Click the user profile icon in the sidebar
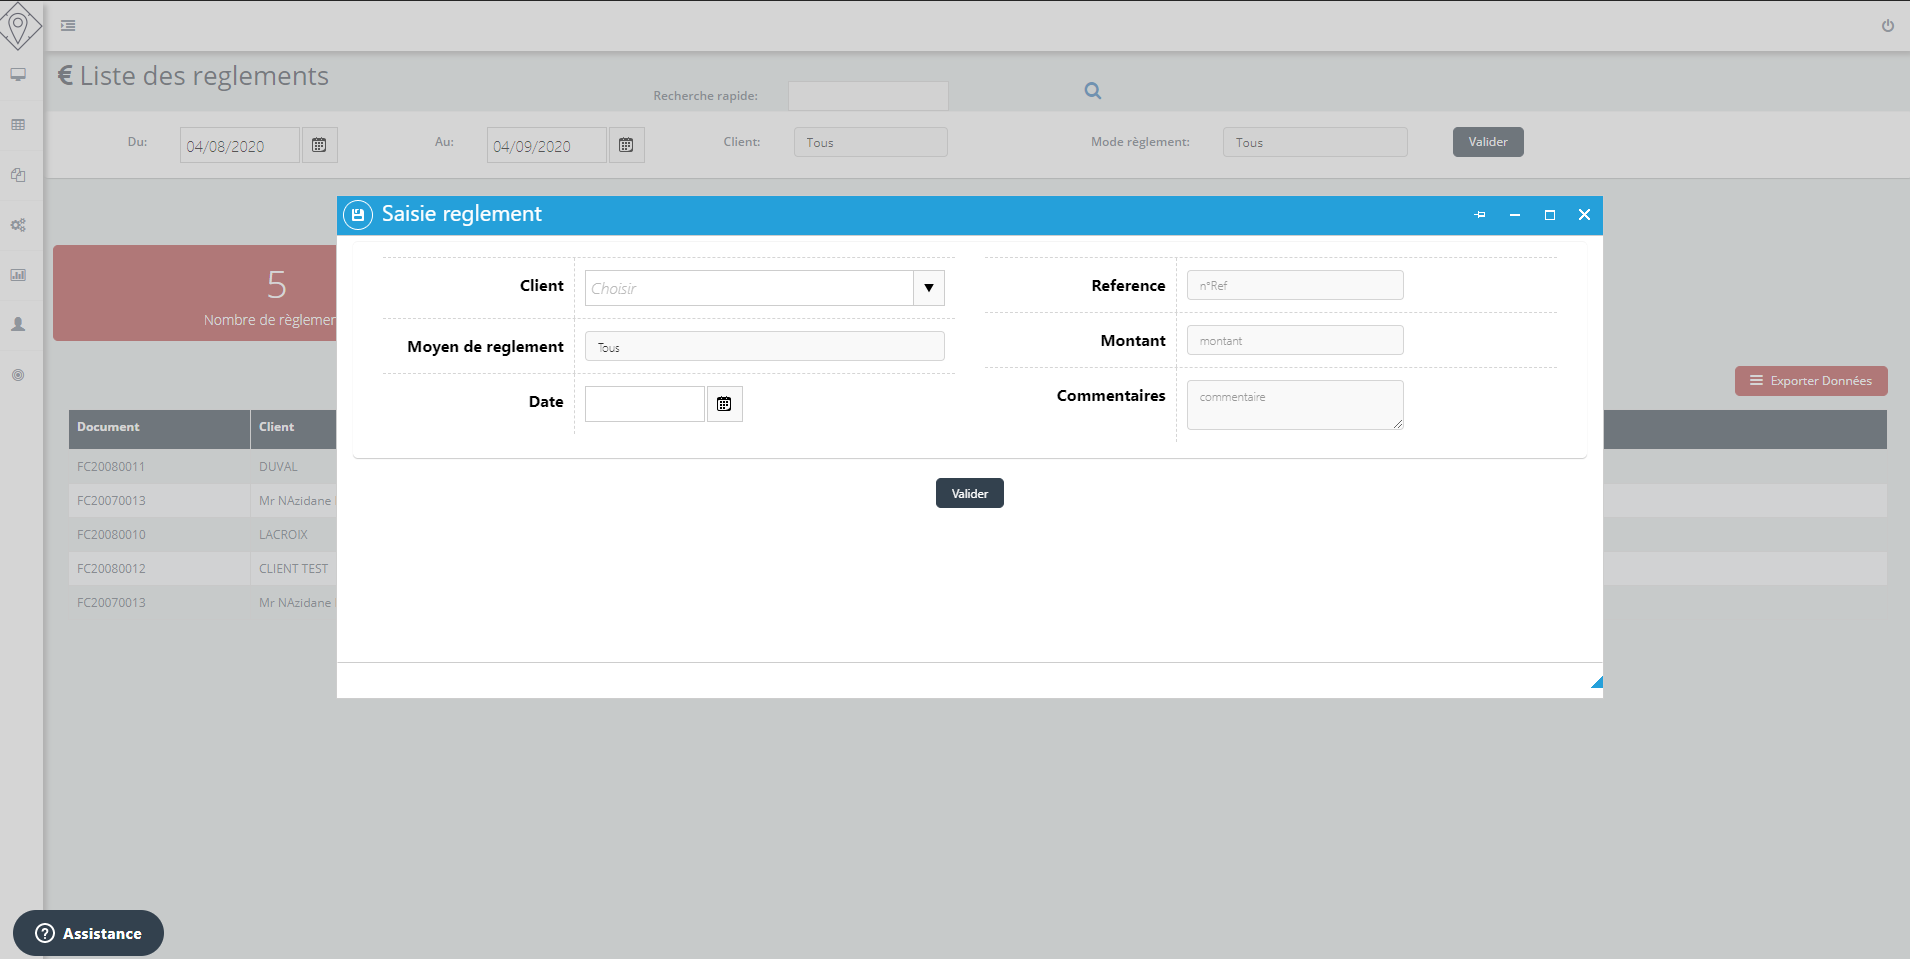The image size is (1910, 959). (18, 325)
